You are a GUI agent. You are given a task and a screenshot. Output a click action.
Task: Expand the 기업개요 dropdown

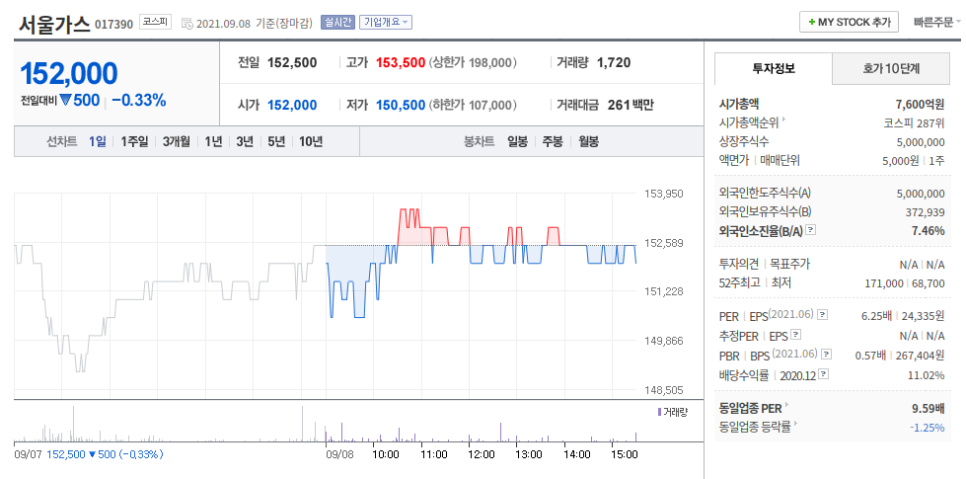point(386,22)
